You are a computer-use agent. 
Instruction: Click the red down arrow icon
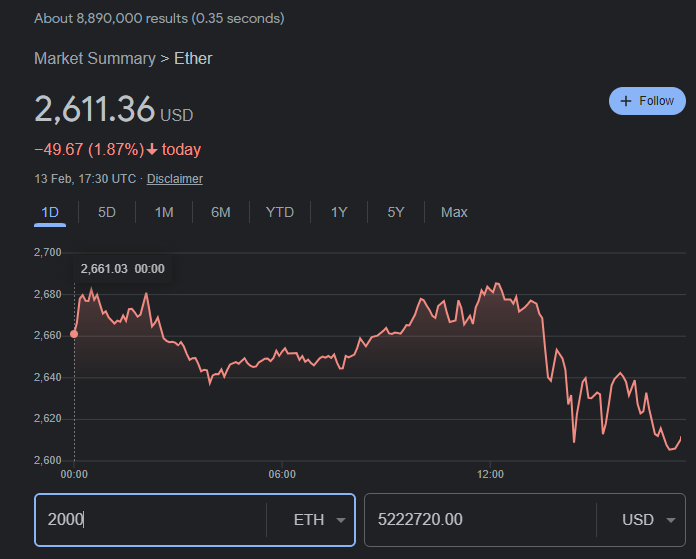pos(152,150)
